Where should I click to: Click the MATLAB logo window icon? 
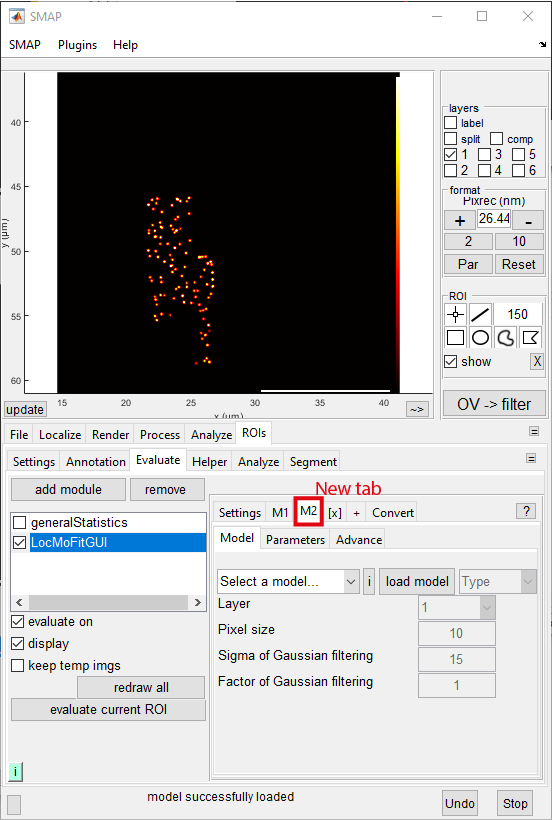(x=17, y=16)
